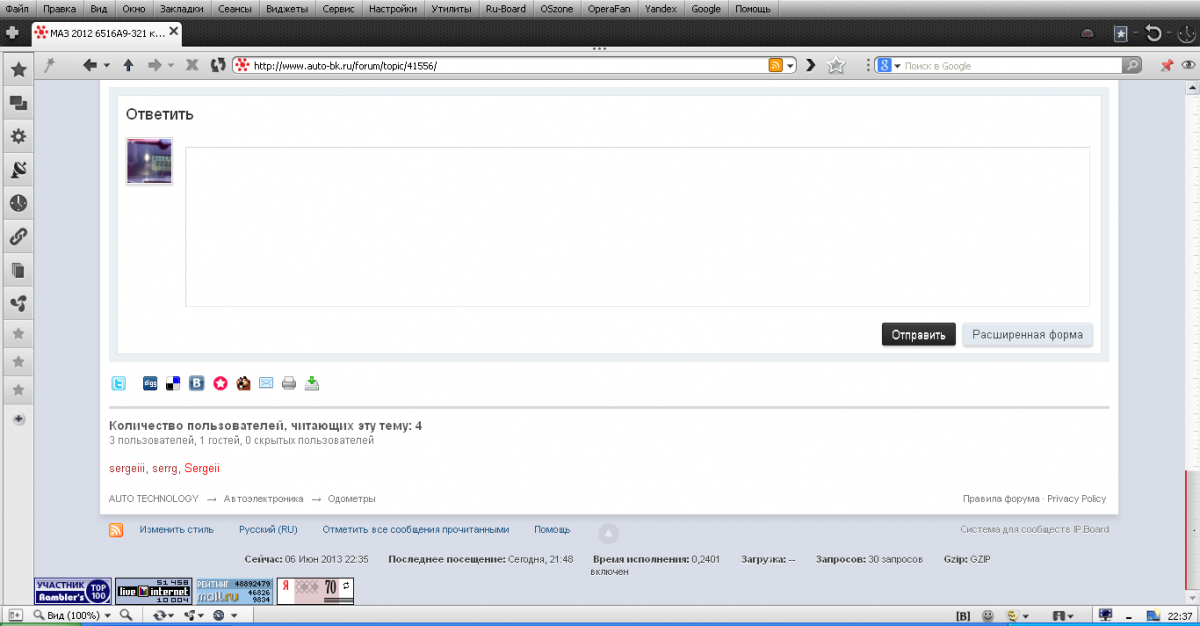The image size is (1200, 626).
Task: Email topic with envelope icon
Action: coord(266,383)
